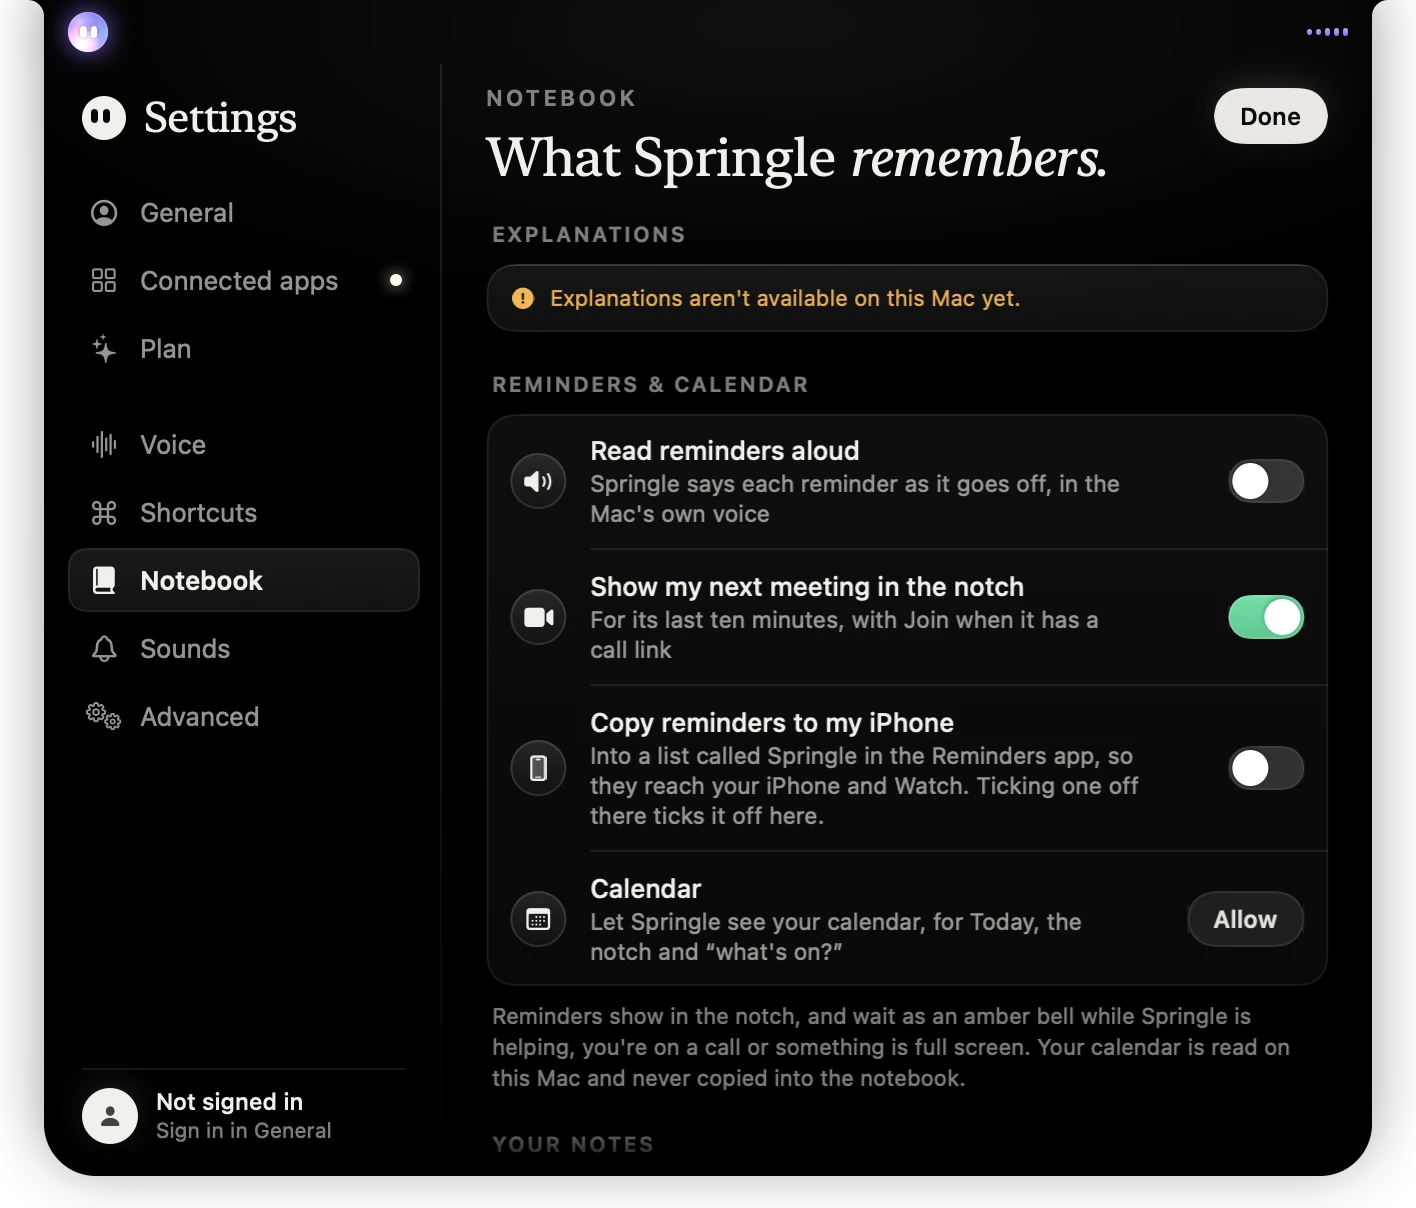Click the Sounds bell icon
This screenshot has width=1416, height=1208.
click(x=104, y=649)
